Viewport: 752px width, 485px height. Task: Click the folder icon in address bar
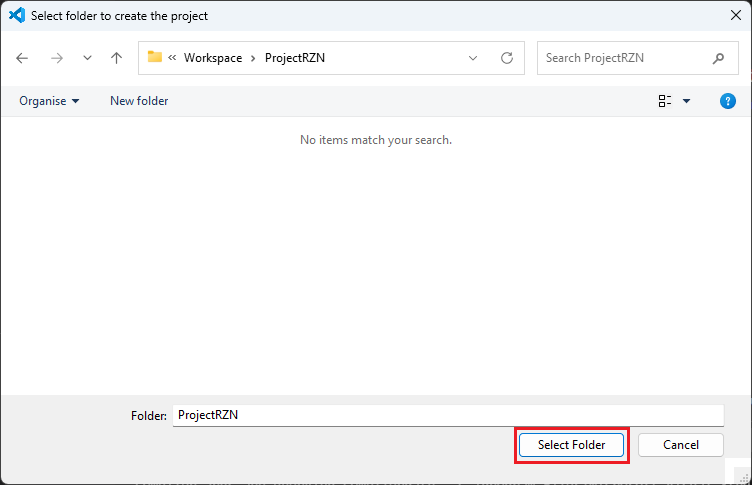point(154,57)
